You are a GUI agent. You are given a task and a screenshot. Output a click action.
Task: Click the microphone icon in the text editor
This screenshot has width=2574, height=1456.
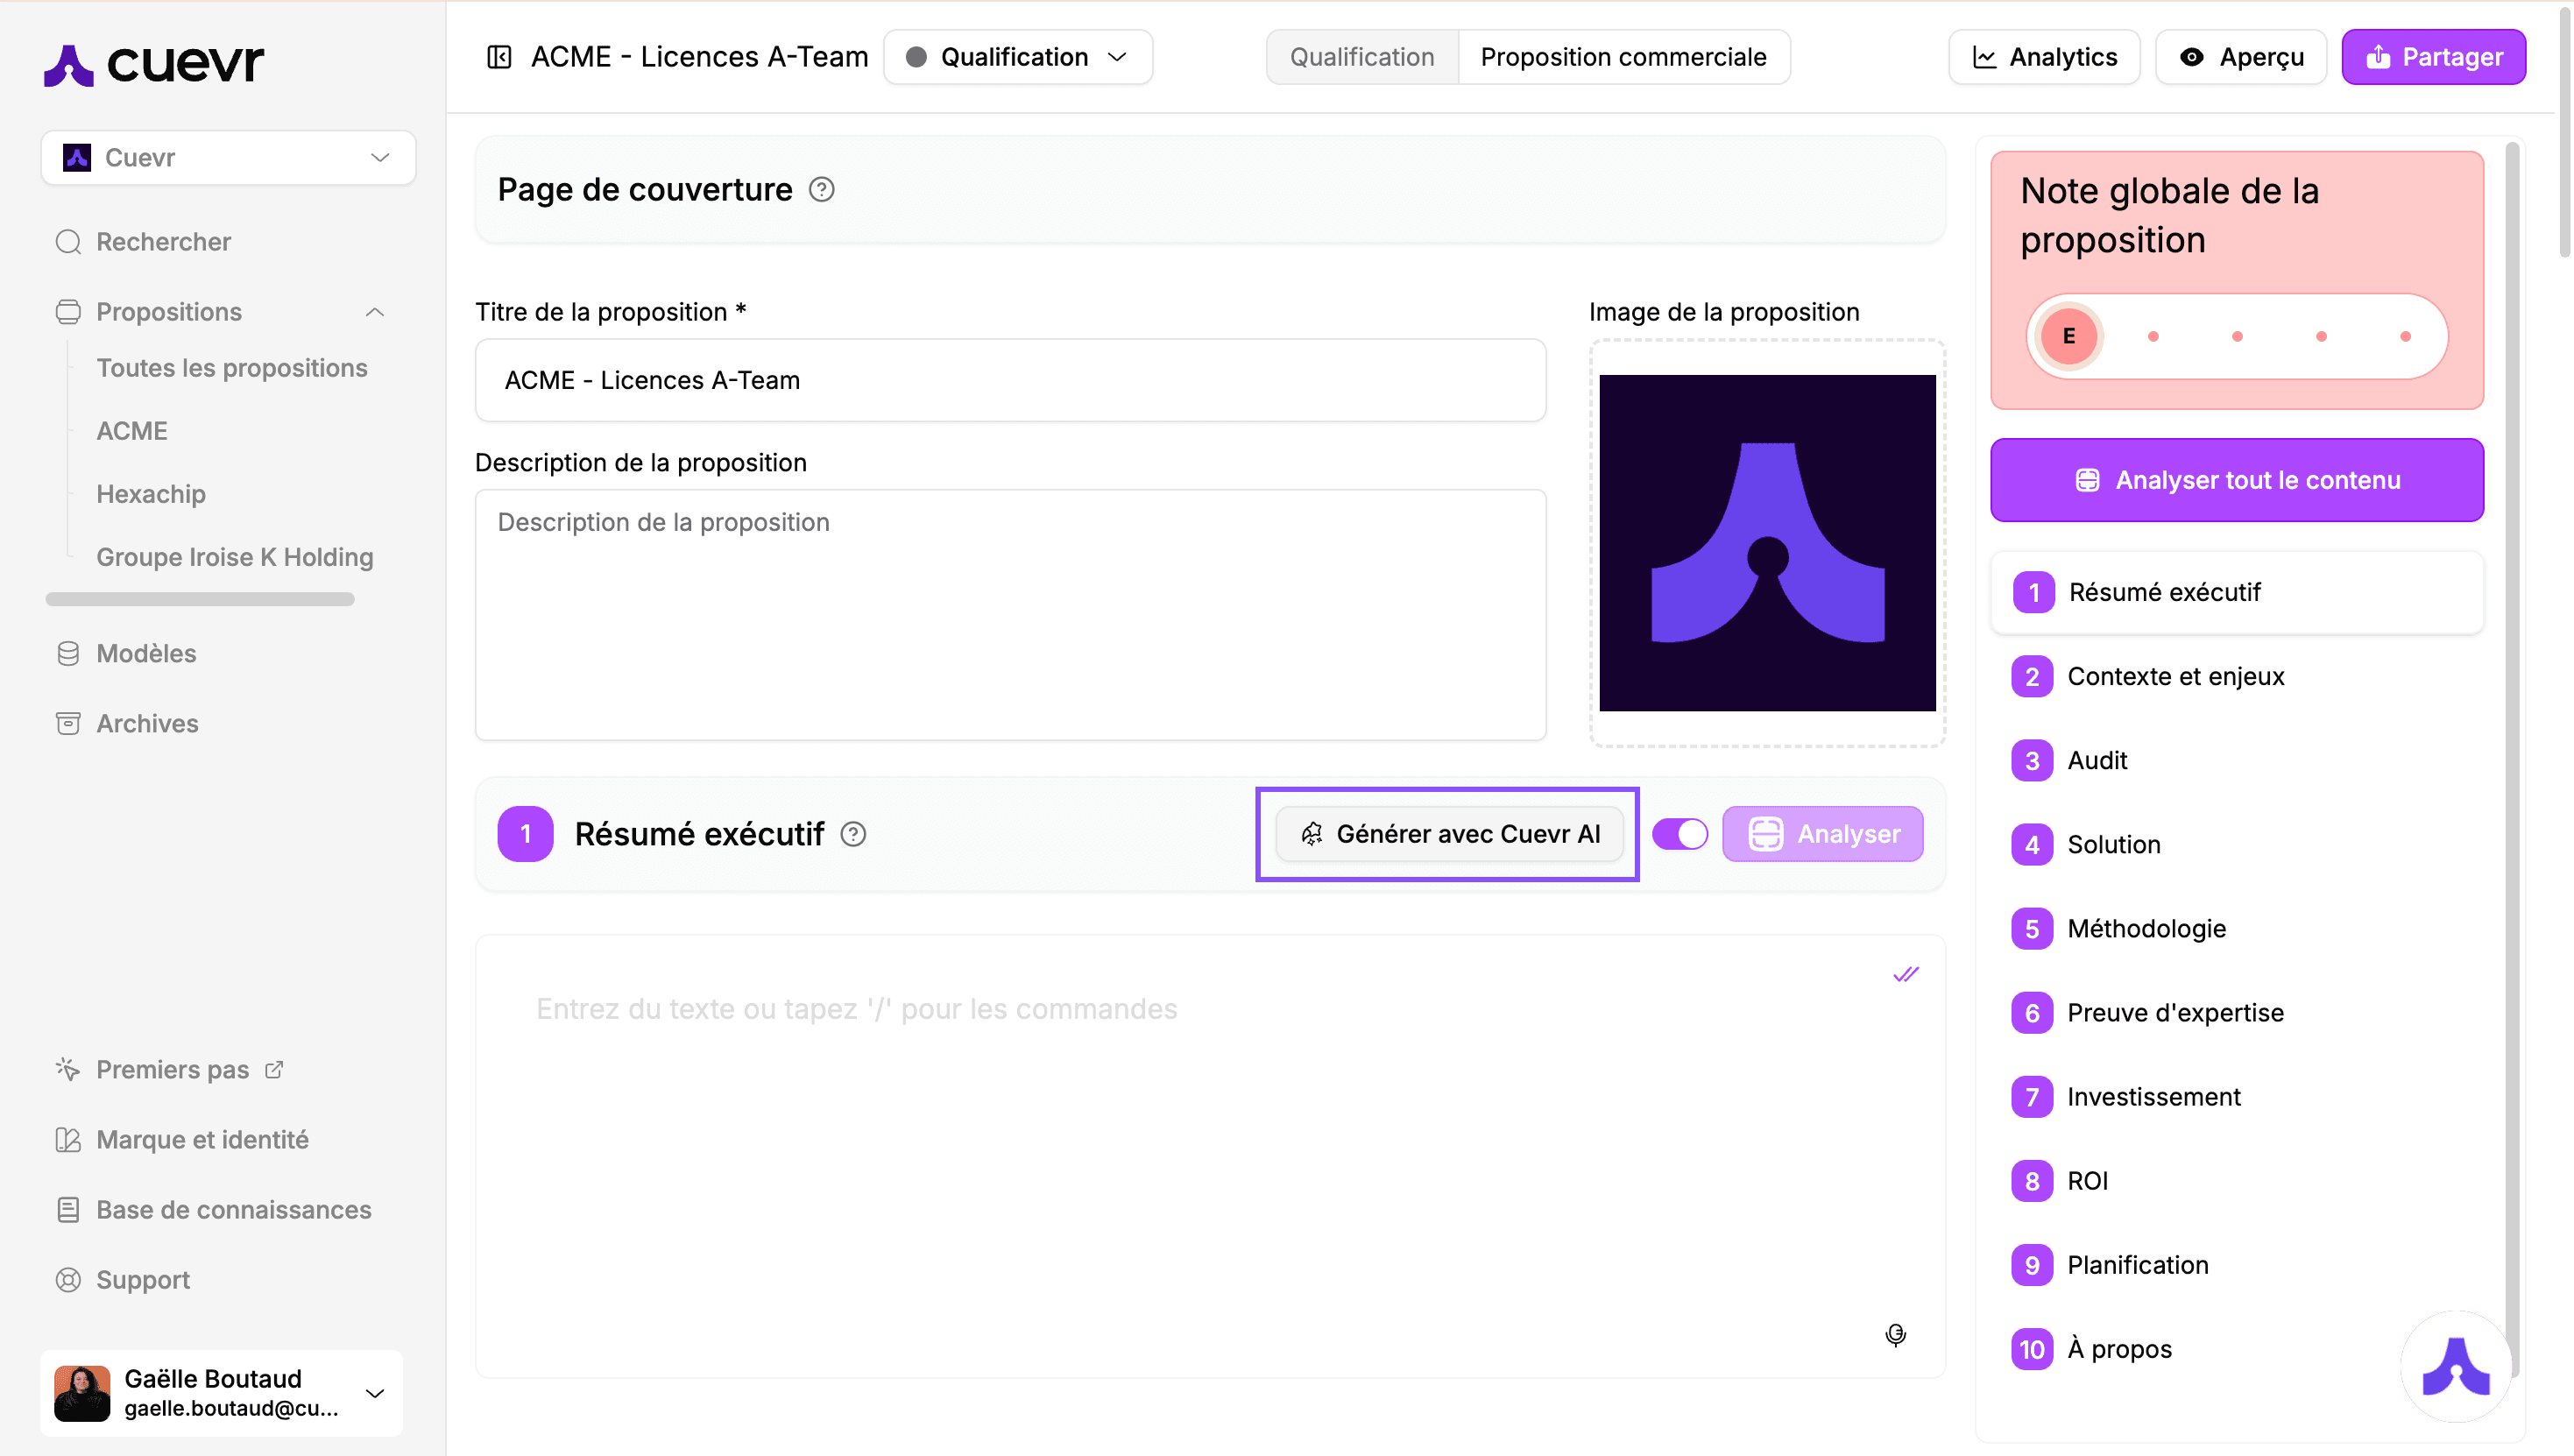click(x=1895, y=1335)
